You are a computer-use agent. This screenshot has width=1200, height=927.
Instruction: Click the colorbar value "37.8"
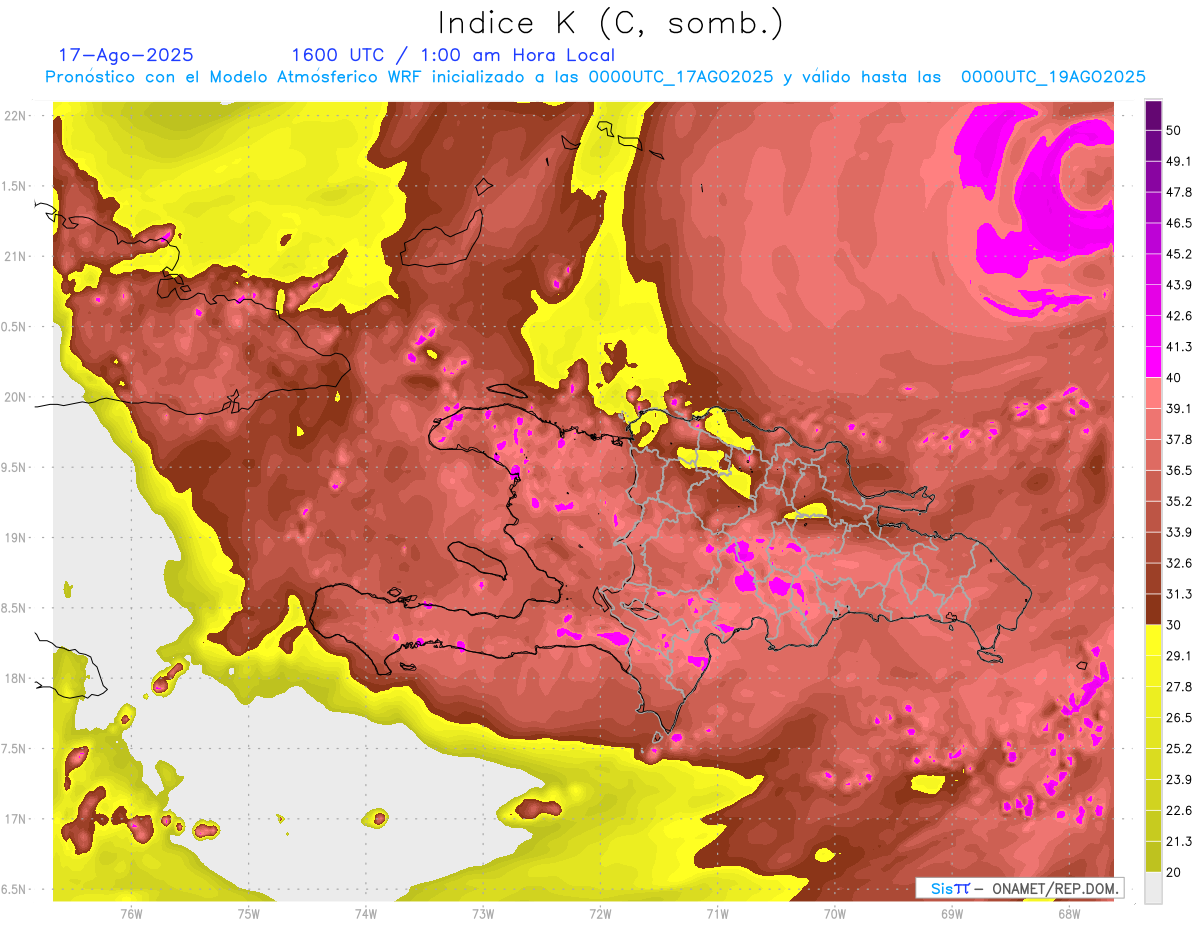point(1179,440)
